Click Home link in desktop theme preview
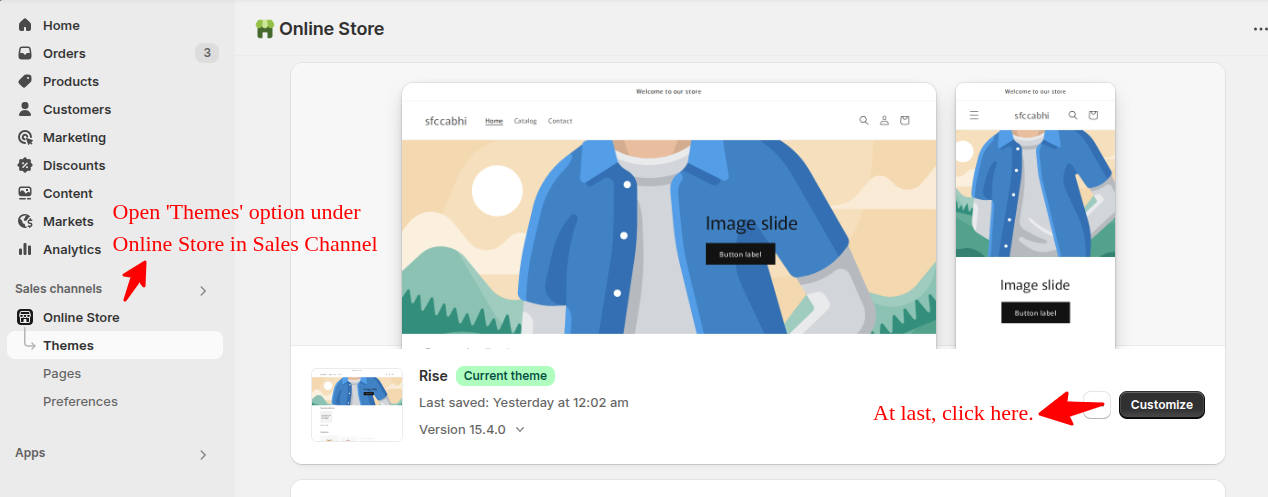Image resolution: width=1268 pixels, height=497 pixels. click(494, 121)
